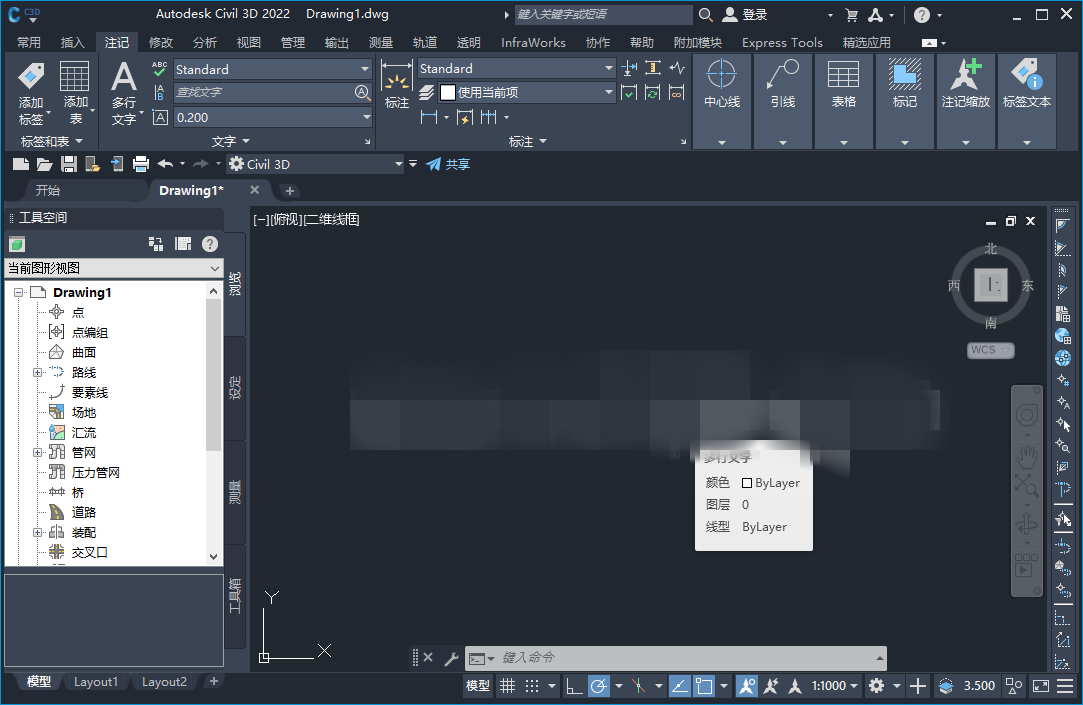
Task: Click the workspace switching gear in status bar
Action: 876,686
